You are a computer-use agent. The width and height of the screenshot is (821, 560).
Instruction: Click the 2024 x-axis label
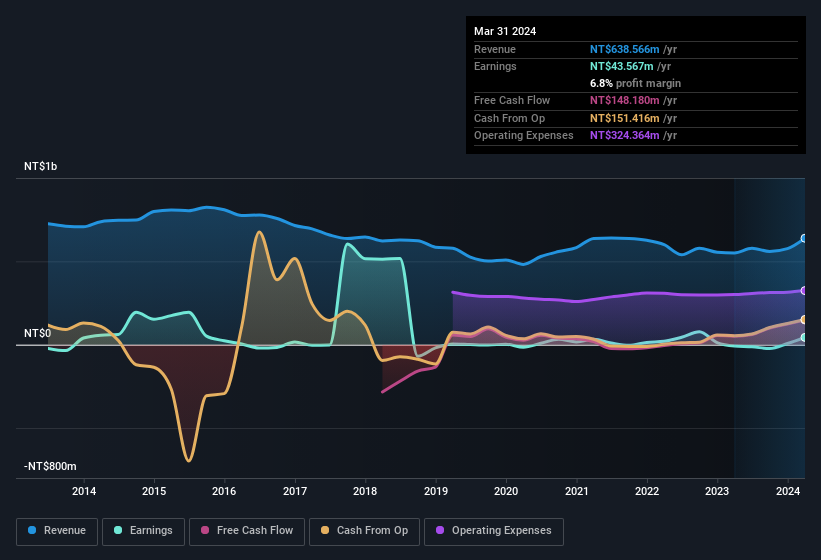point(787,491)
